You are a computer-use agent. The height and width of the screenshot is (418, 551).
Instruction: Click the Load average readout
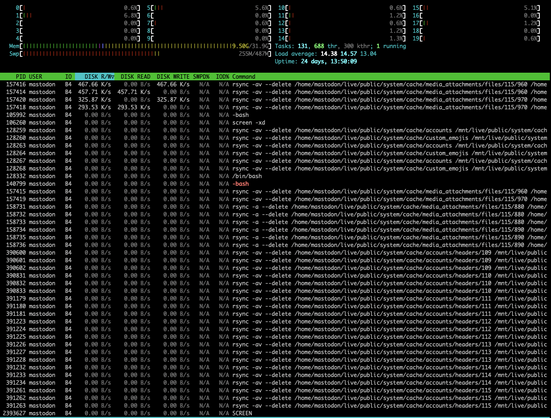(325, 54)
